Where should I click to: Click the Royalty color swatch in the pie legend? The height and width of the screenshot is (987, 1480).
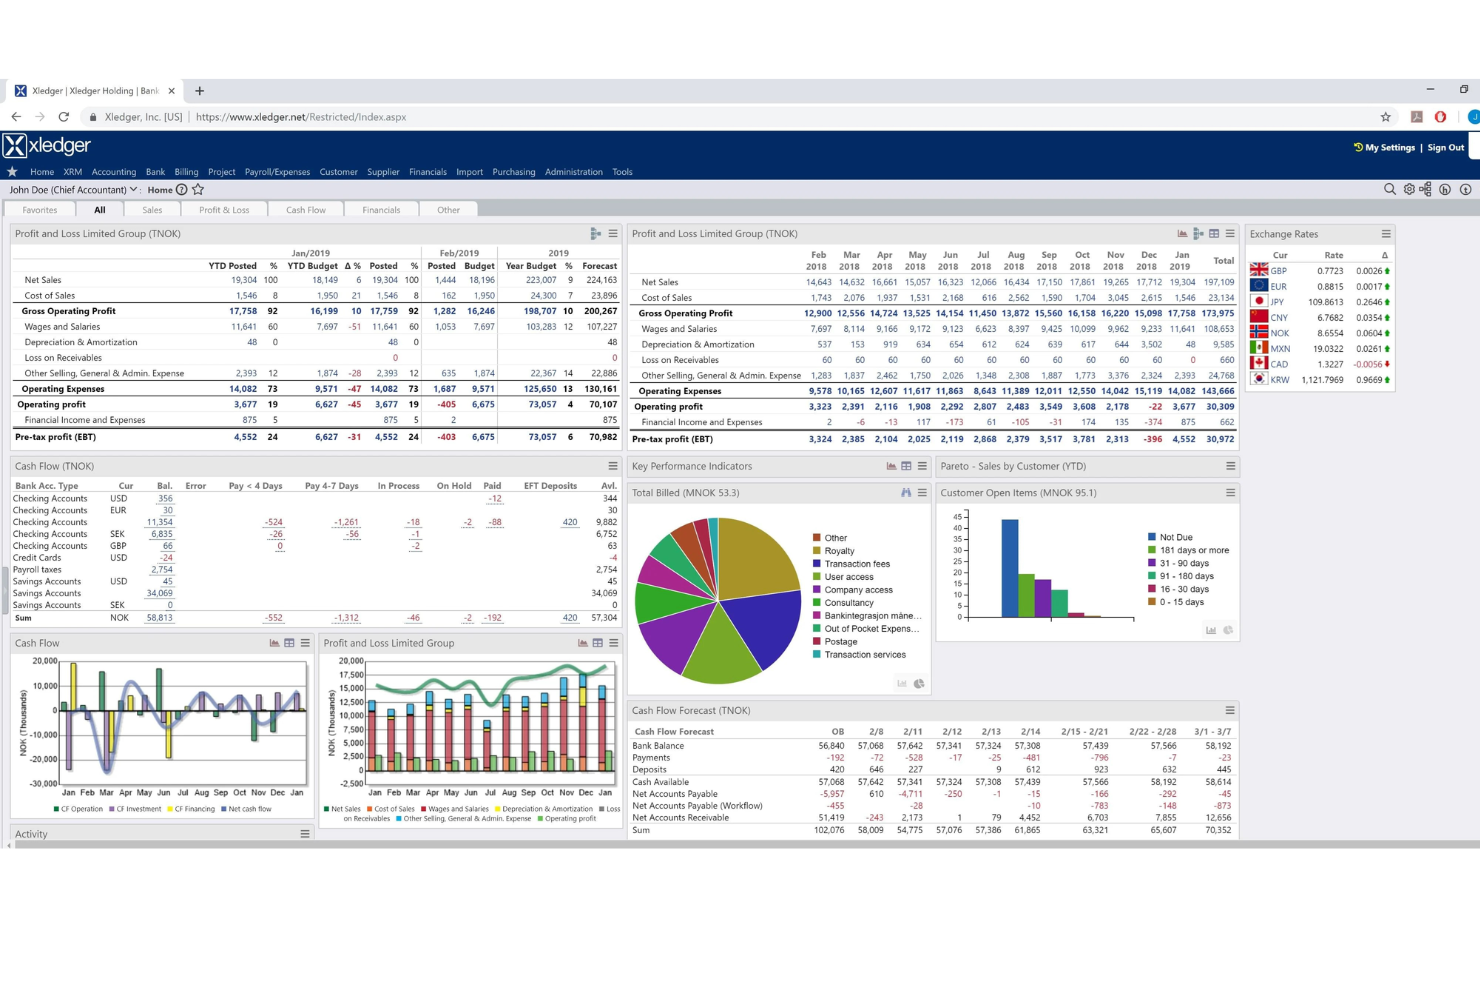pyautogui.click(x=817, y=550)
